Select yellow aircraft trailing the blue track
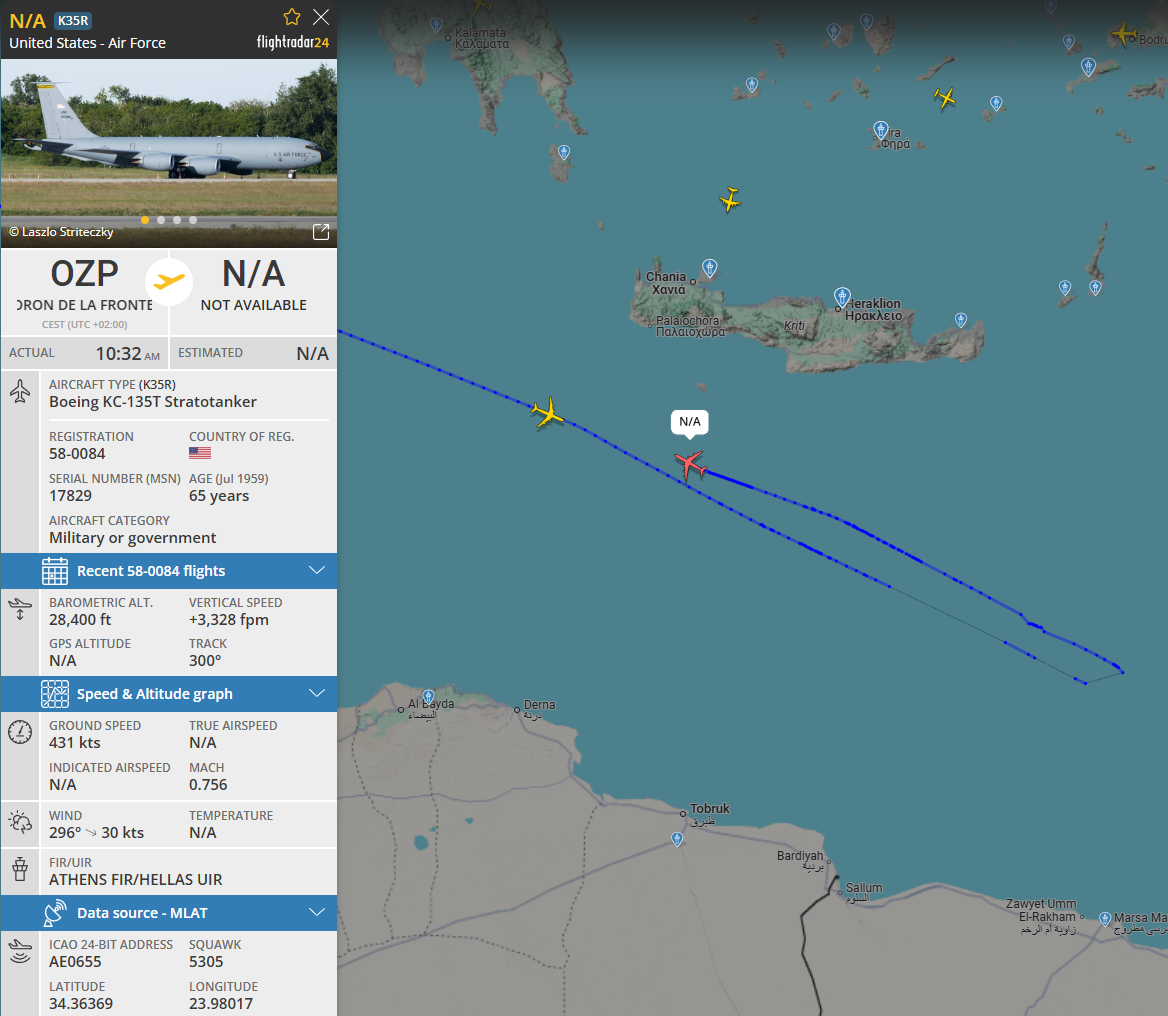The height and width of the screenshot is (1016, 1168). [548, 413]
